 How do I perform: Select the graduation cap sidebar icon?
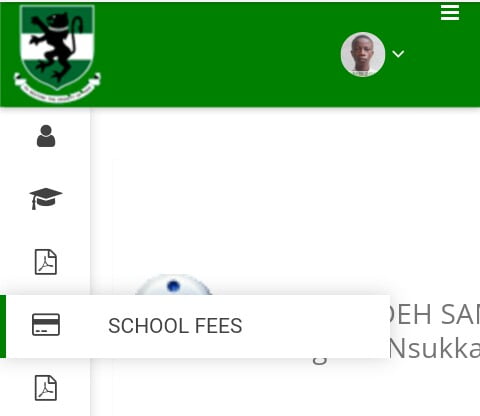(46, 199)
